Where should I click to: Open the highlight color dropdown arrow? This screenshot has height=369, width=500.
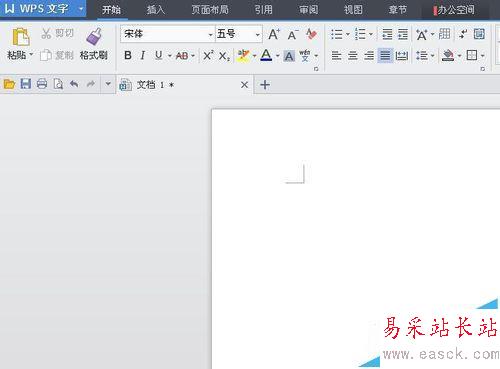click(x=254, y=56)
